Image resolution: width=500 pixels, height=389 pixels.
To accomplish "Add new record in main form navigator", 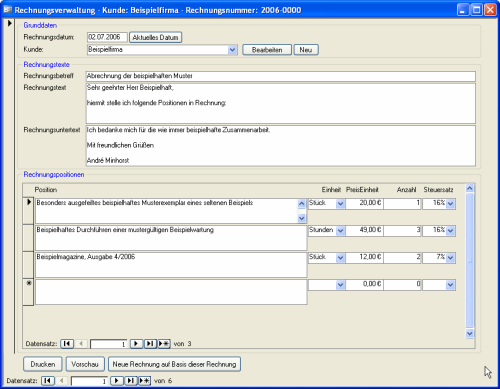I will click(x=144, y=380).
